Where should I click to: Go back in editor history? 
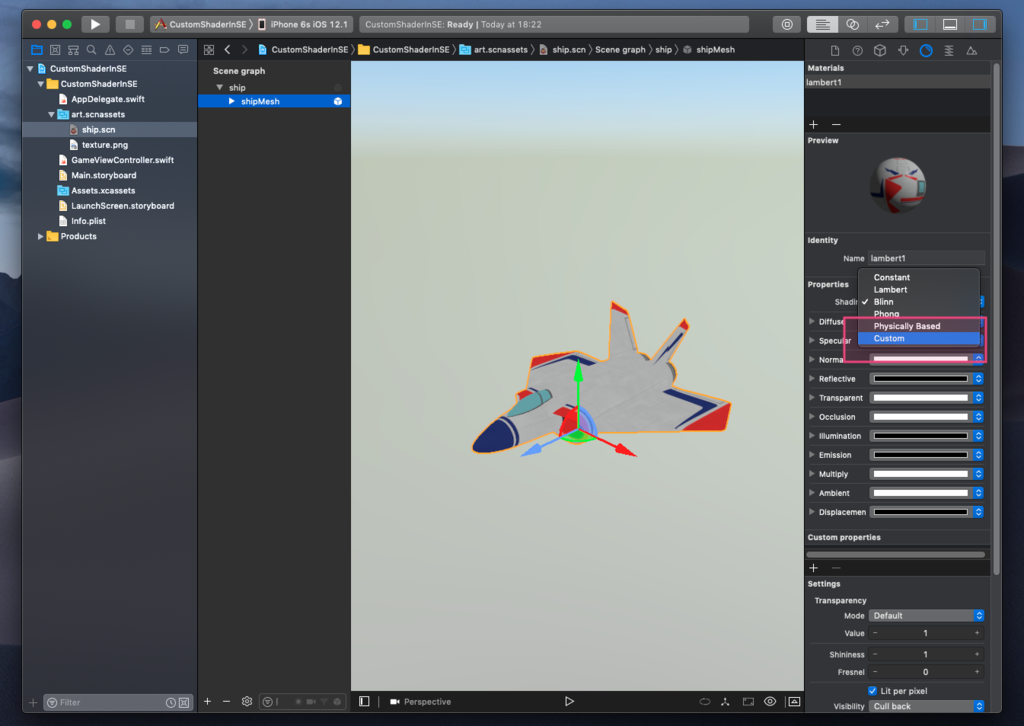[x=227, y=50]
